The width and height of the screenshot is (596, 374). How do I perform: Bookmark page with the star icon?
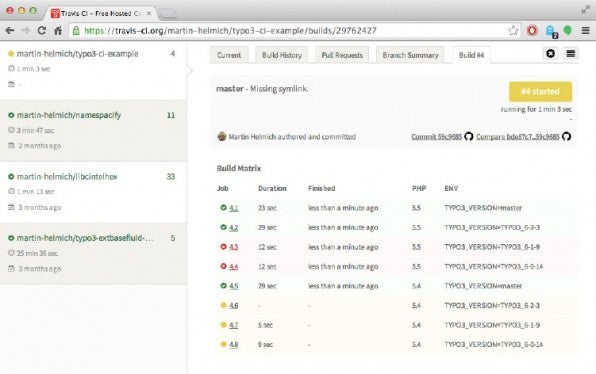[x=513, y=30]
